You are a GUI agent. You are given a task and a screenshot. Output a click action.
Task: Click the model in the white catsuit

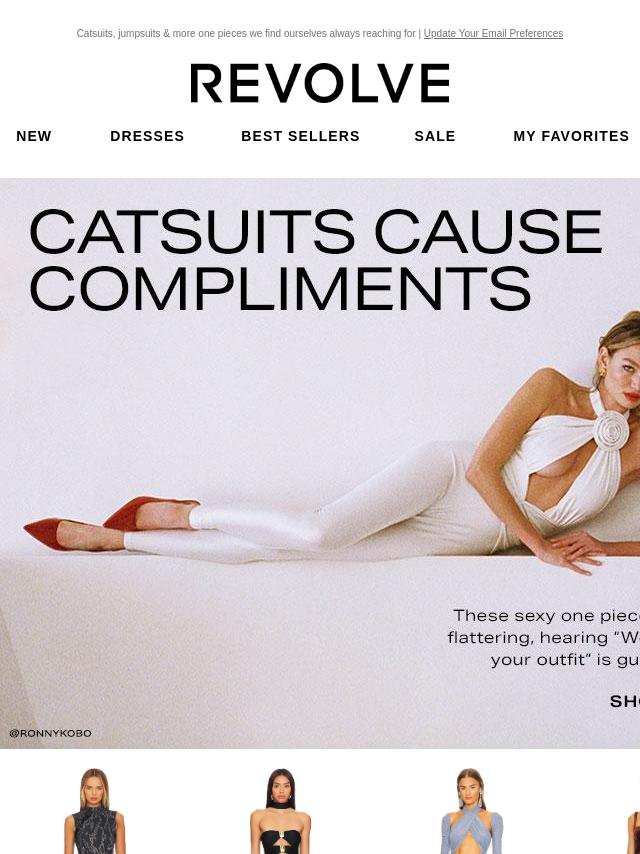coord(381,463)
